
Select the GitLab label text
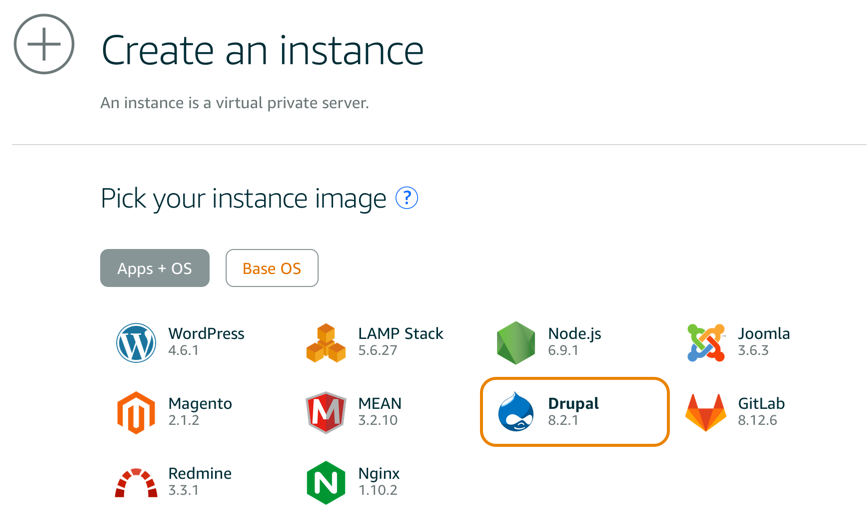(x=761, y=403)
